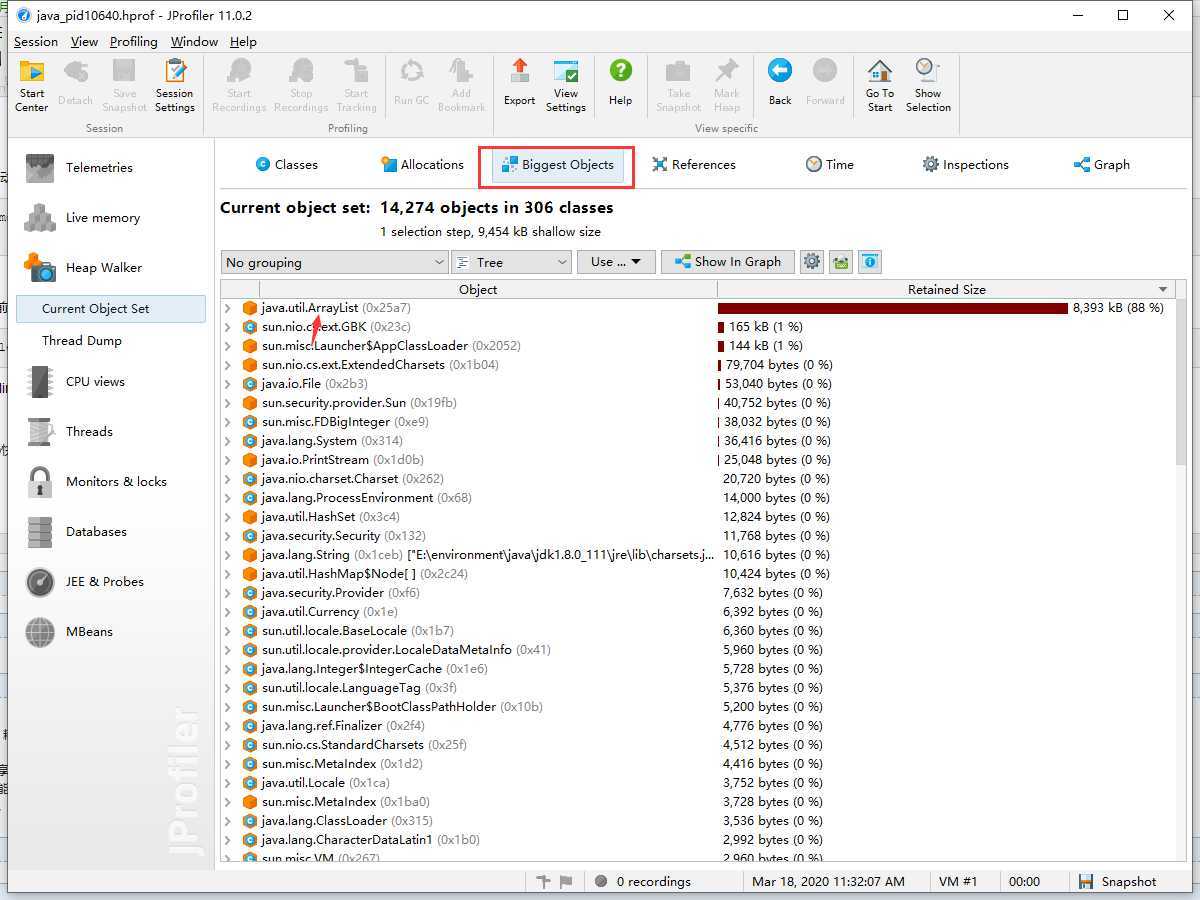This screenshot has width=1200, height=900.
Task: Open the Window menu
Action: point(194,42)
